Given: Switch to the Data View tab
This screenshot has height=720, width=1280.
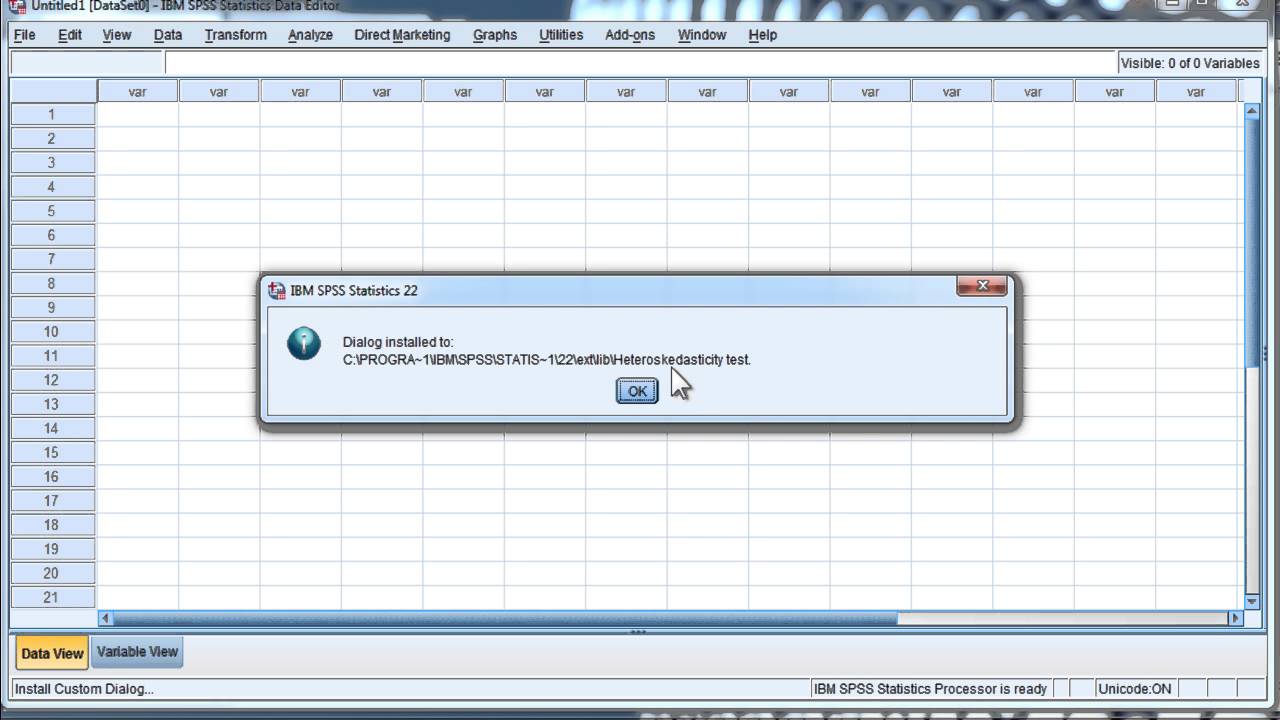Looking at the screenshot, I should click(x=52, y=653).
